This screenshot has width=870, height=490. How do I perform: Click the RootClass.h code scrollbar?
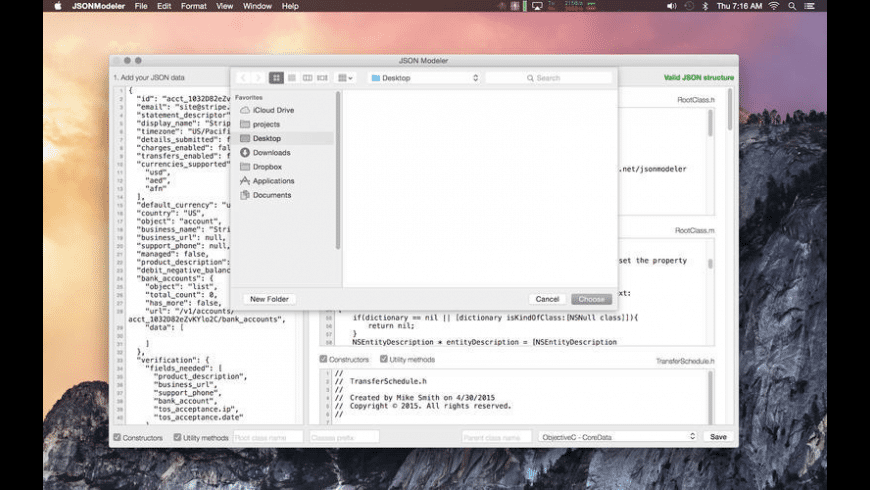coord(710,123)
